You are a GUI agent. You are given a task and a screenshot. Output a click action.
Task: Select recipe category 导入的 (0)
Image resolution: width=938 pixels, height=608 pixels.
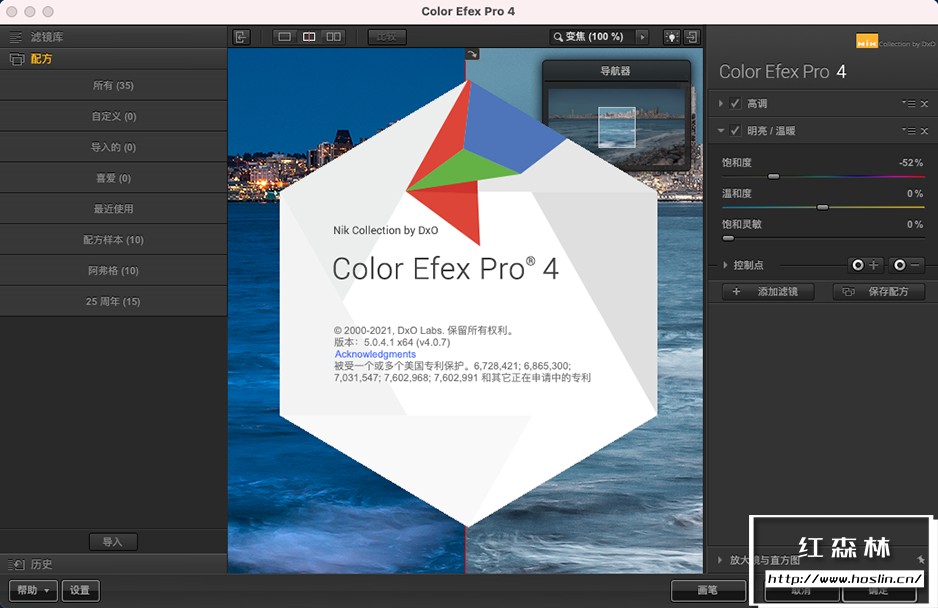click(x=114, y=147)
